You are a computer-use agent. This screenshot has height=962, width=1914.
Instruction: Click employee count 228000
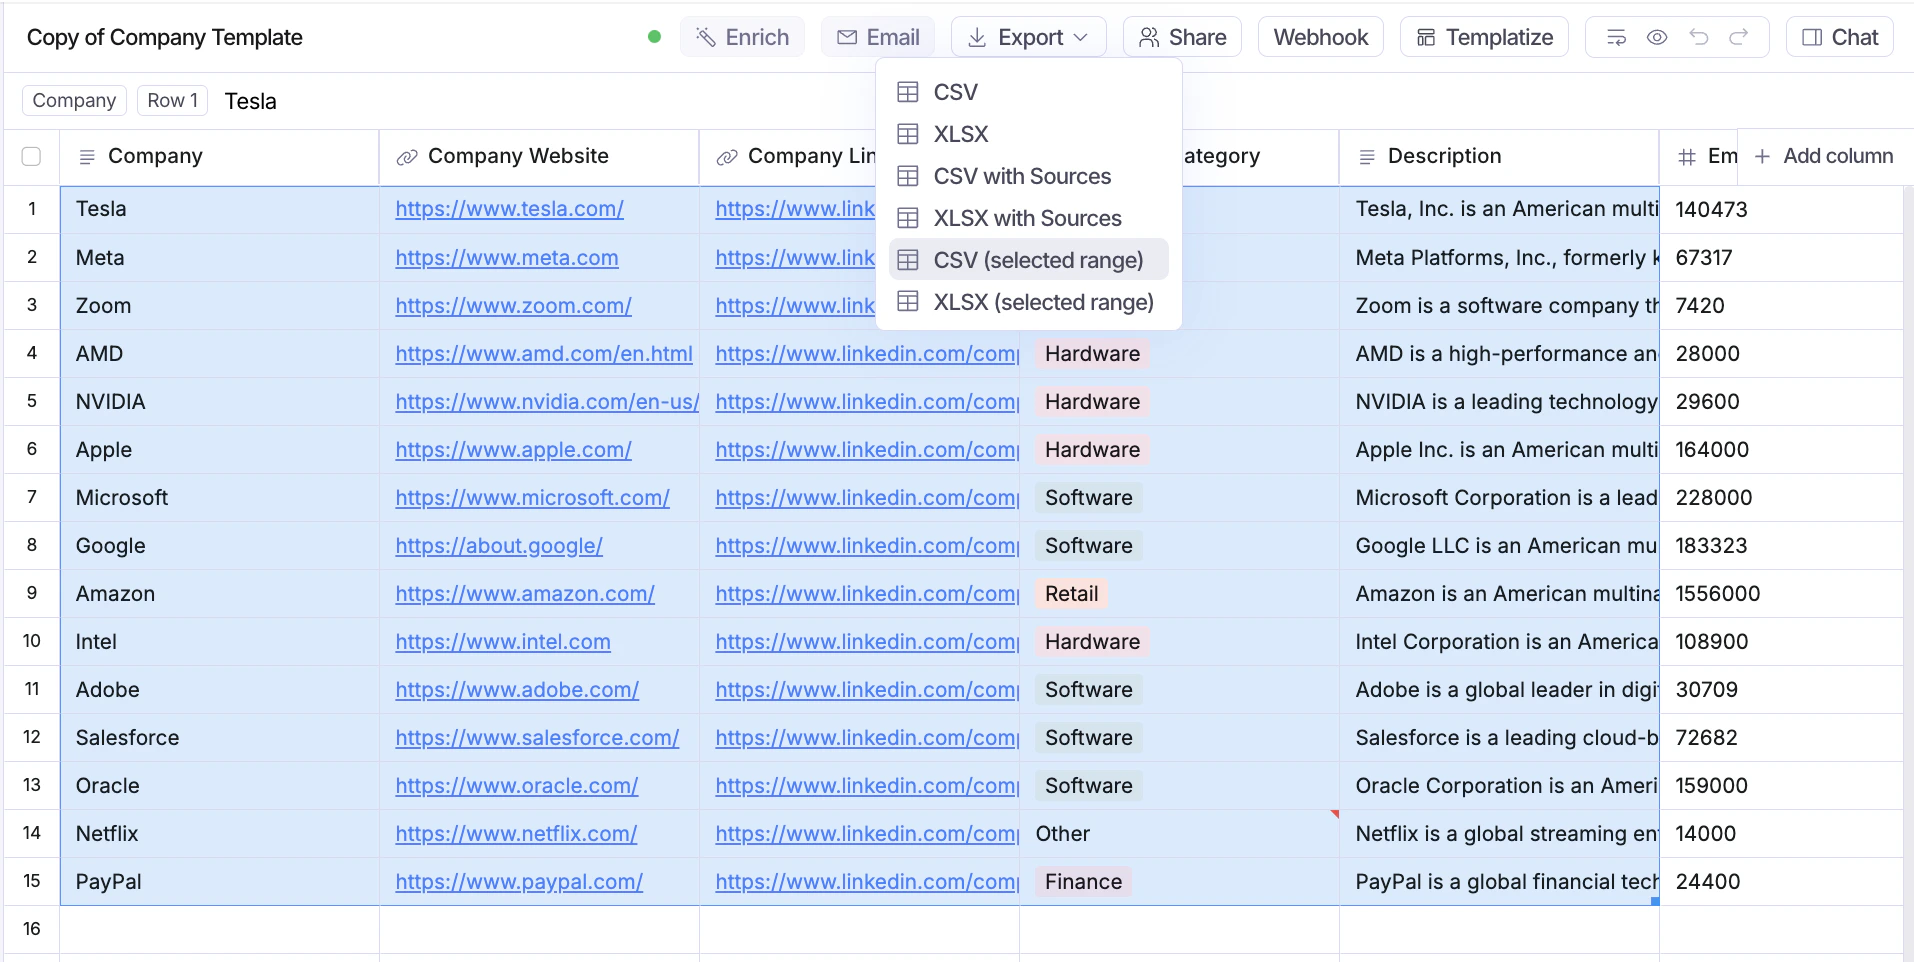(1714, 498)
